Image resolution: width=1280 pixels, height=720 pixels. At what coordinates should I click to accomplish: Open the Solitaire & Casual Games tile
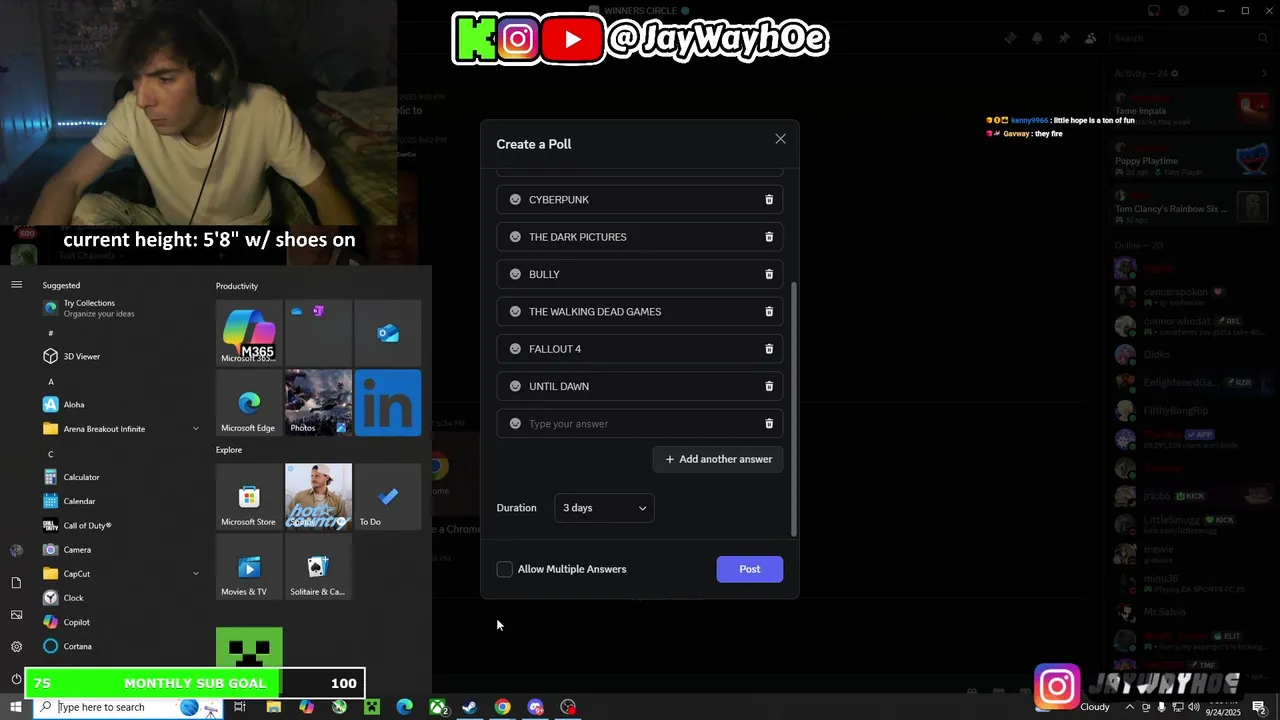click(x=318, y=566)
